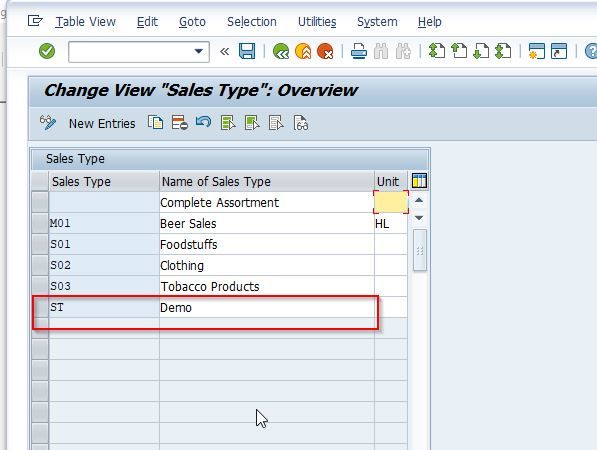This screenshot has width=597, height=450.
Task: Click the green checkmark Enter icon
Action: tap(47, 51)
